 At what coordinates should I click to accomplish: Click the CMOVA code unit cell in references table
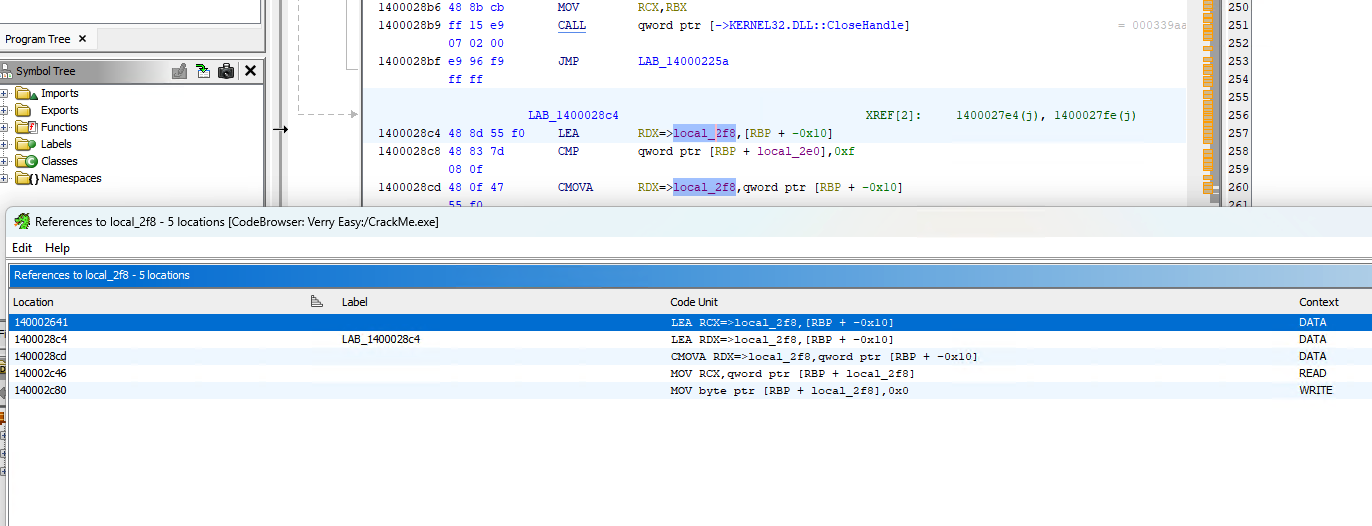(824, 356)
